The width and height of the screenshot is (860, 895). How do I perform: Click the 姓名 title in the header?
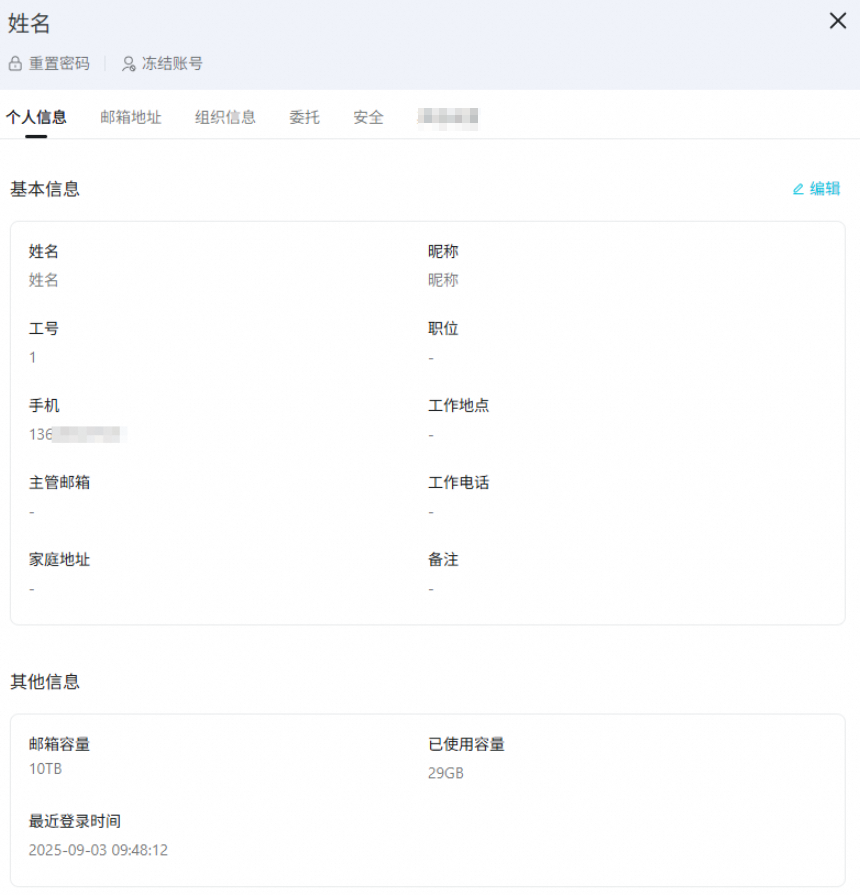[29, 24]
